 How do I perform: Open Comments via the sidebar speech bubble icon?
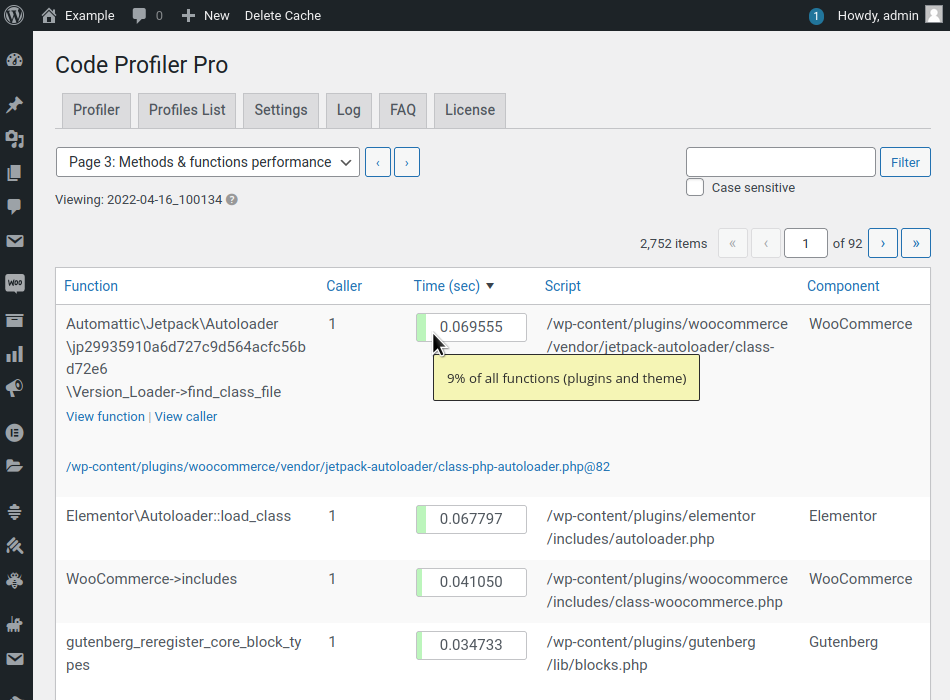pos(15,207)
